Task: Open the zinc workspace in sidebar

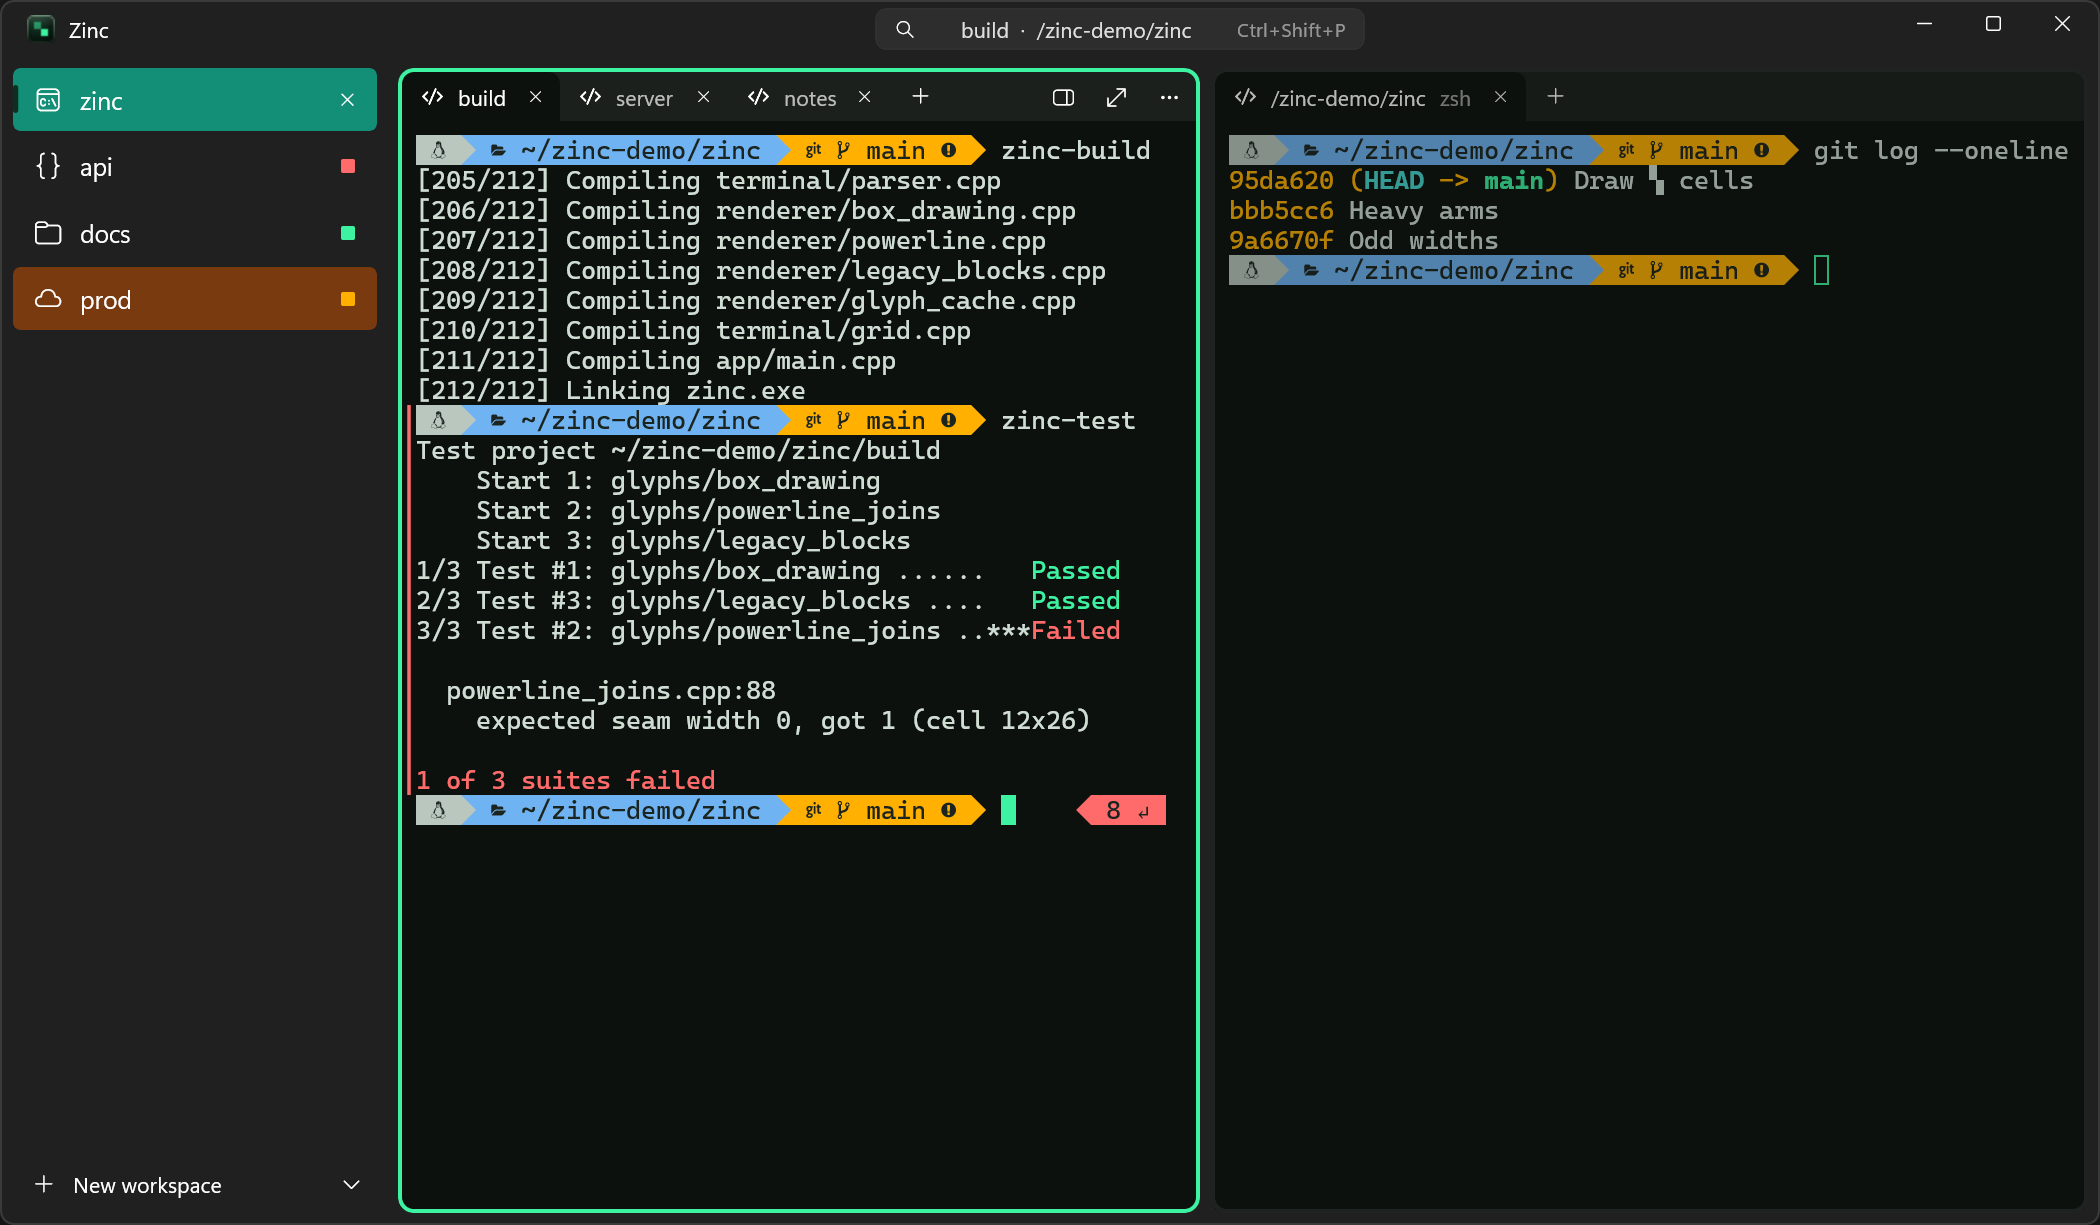Action: click(195, 100)
